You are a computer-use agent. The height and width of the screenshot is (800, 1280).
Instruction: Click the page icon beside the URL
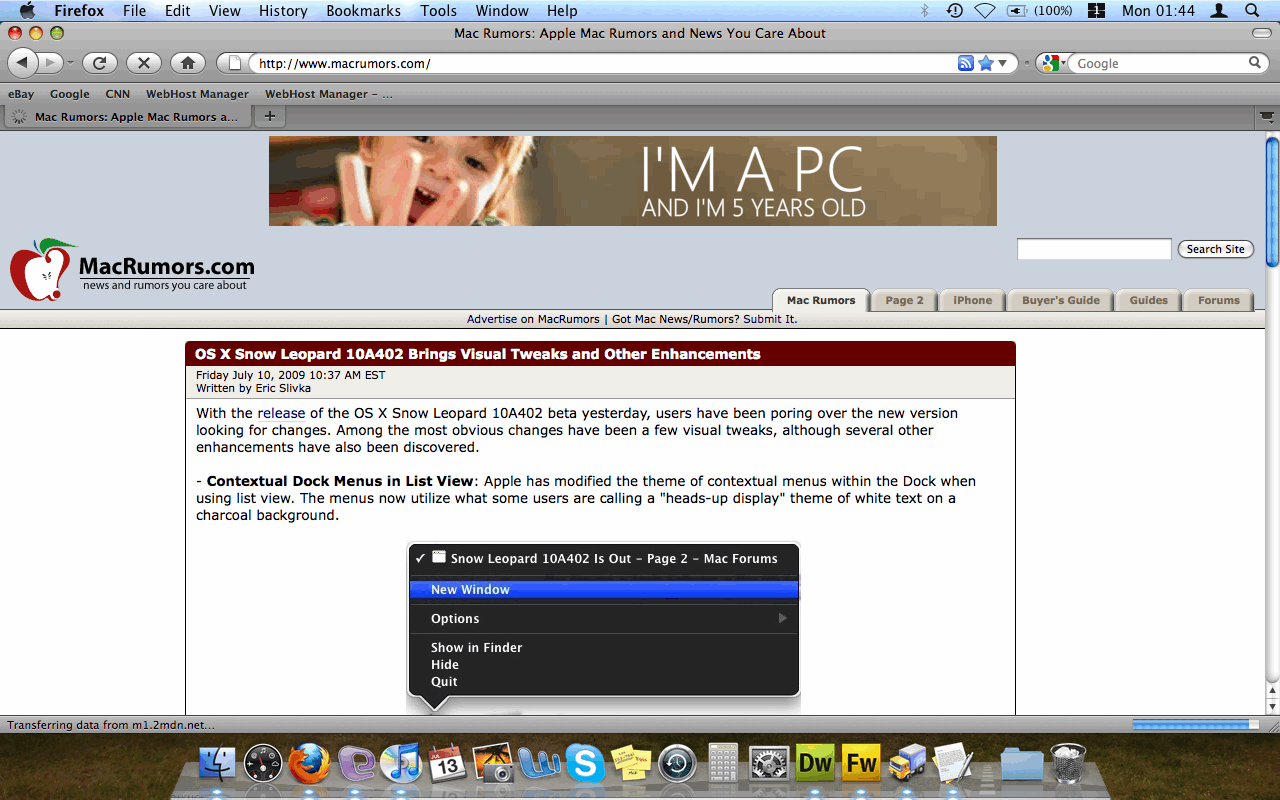coord(235,63)
